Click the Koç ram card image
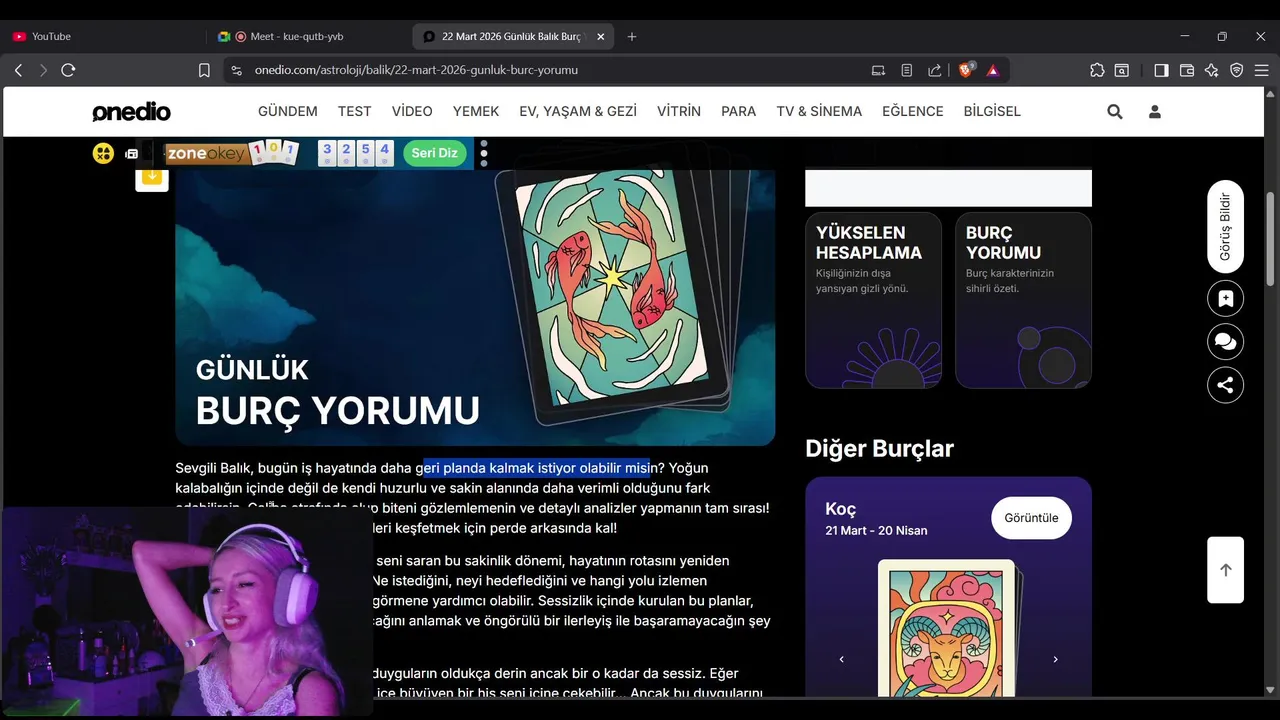The image size is (1280, 720). [948, 630]
